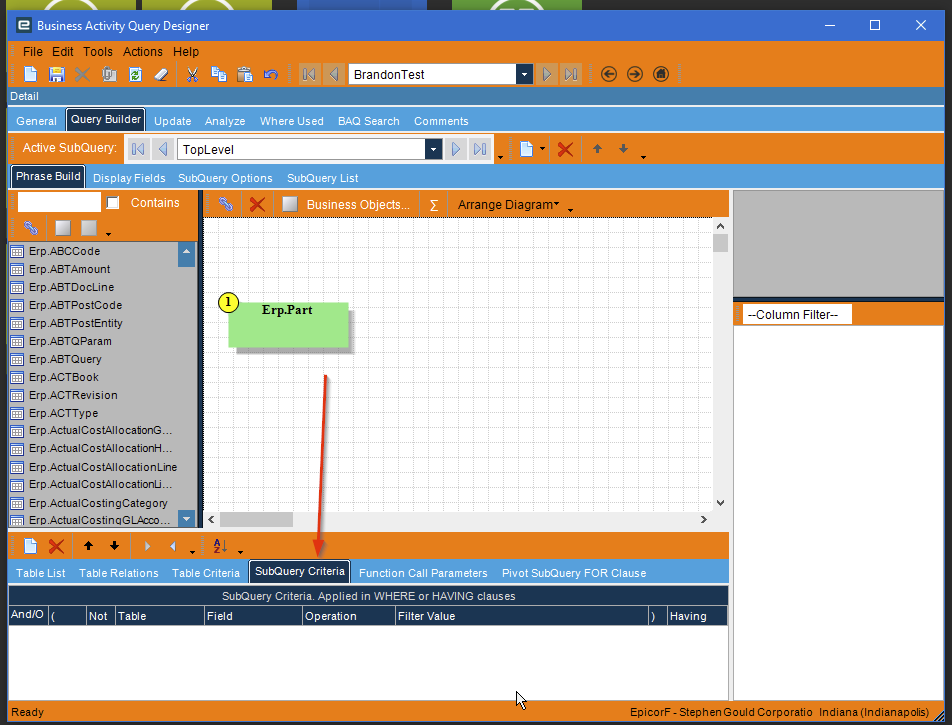Open the Table Relations tab
The height and width of the screenshot is (725, 952).
(118, 573)
